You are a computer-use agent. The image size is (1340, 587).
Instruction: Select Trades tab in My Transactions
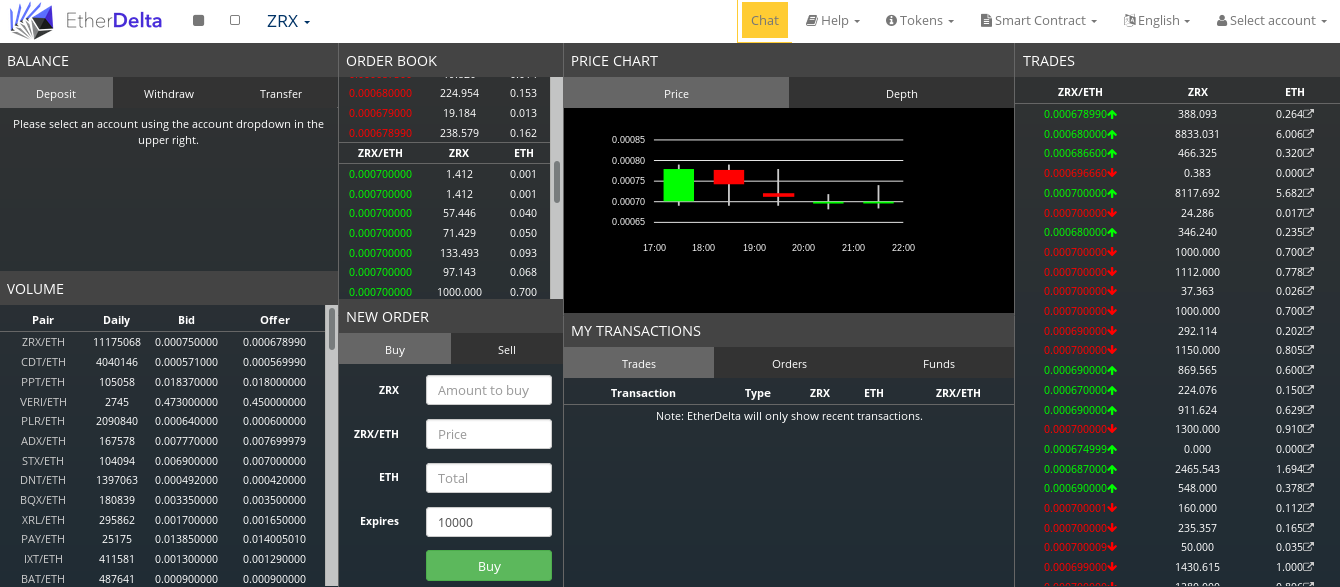[639, 364]
